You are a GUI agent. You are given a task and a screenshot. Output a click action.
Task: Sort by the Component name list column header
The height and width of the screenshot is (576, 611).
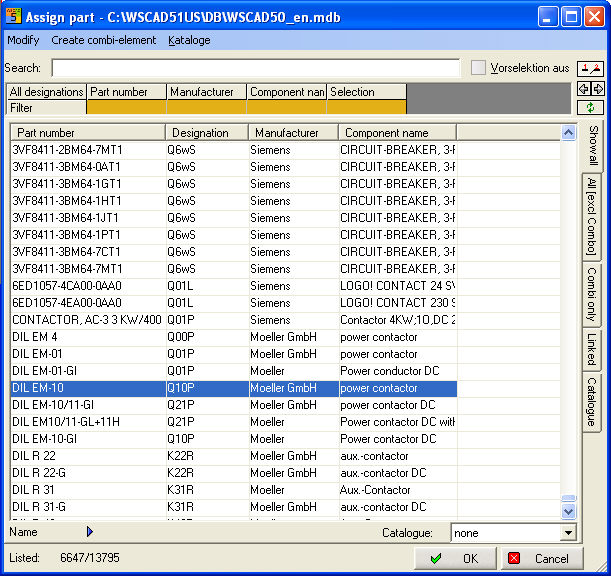coord(397,133)
